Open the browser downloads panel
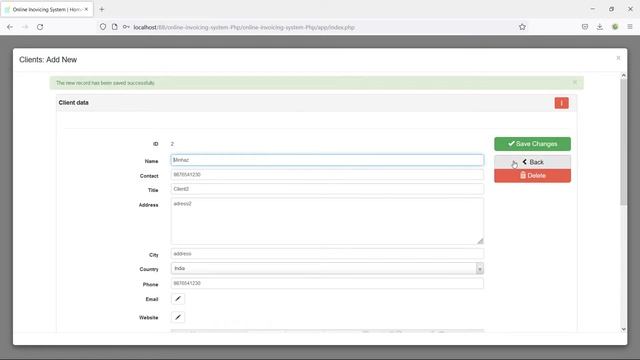This screenshot has width=640, height=360. click(x=600, y=27)
